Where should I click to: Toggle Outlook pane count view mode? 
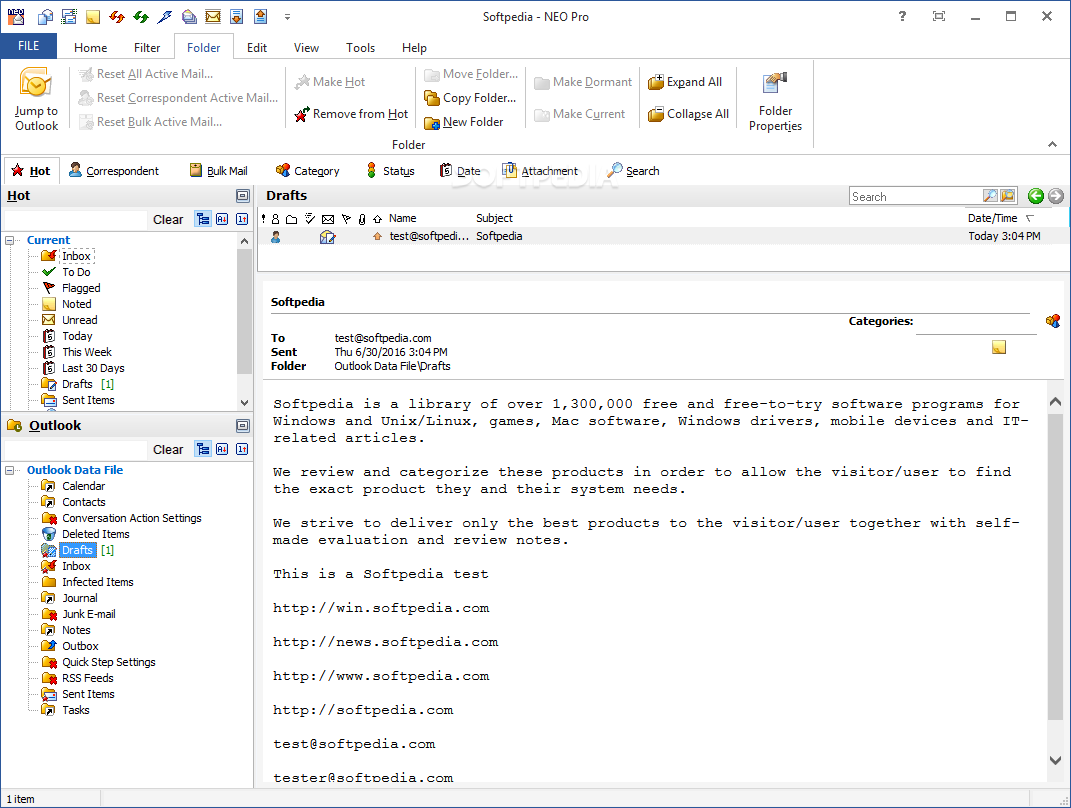point(242,449)
